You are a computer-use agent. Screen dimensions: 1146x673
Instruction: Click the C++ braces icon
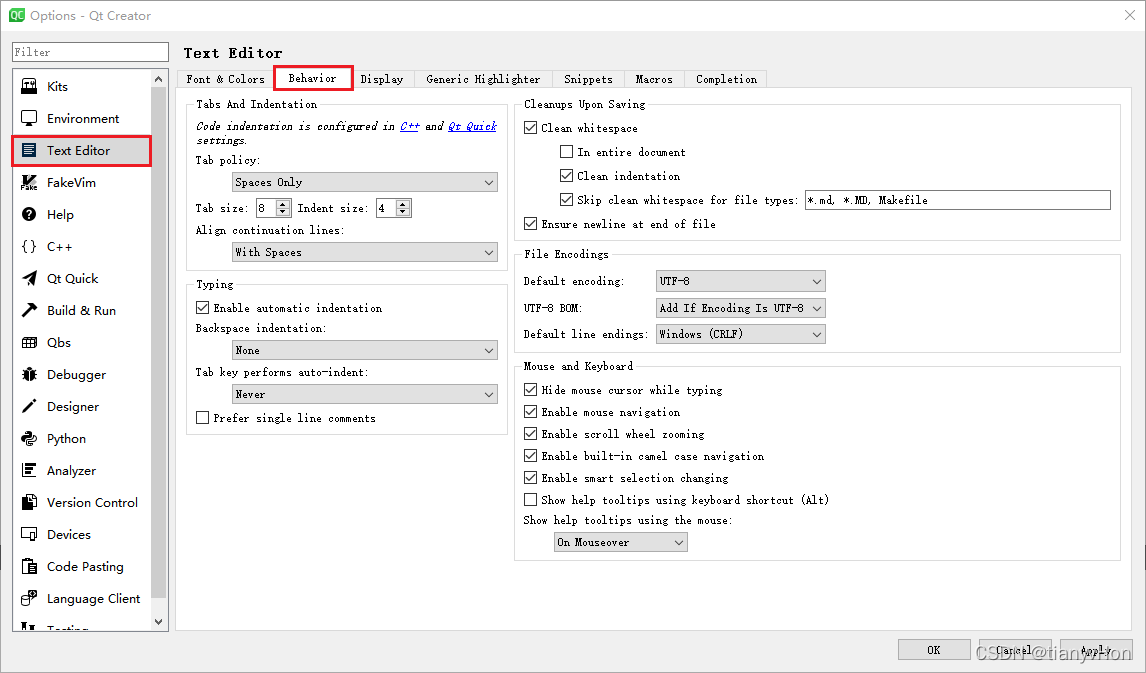[x=29, y=246]
